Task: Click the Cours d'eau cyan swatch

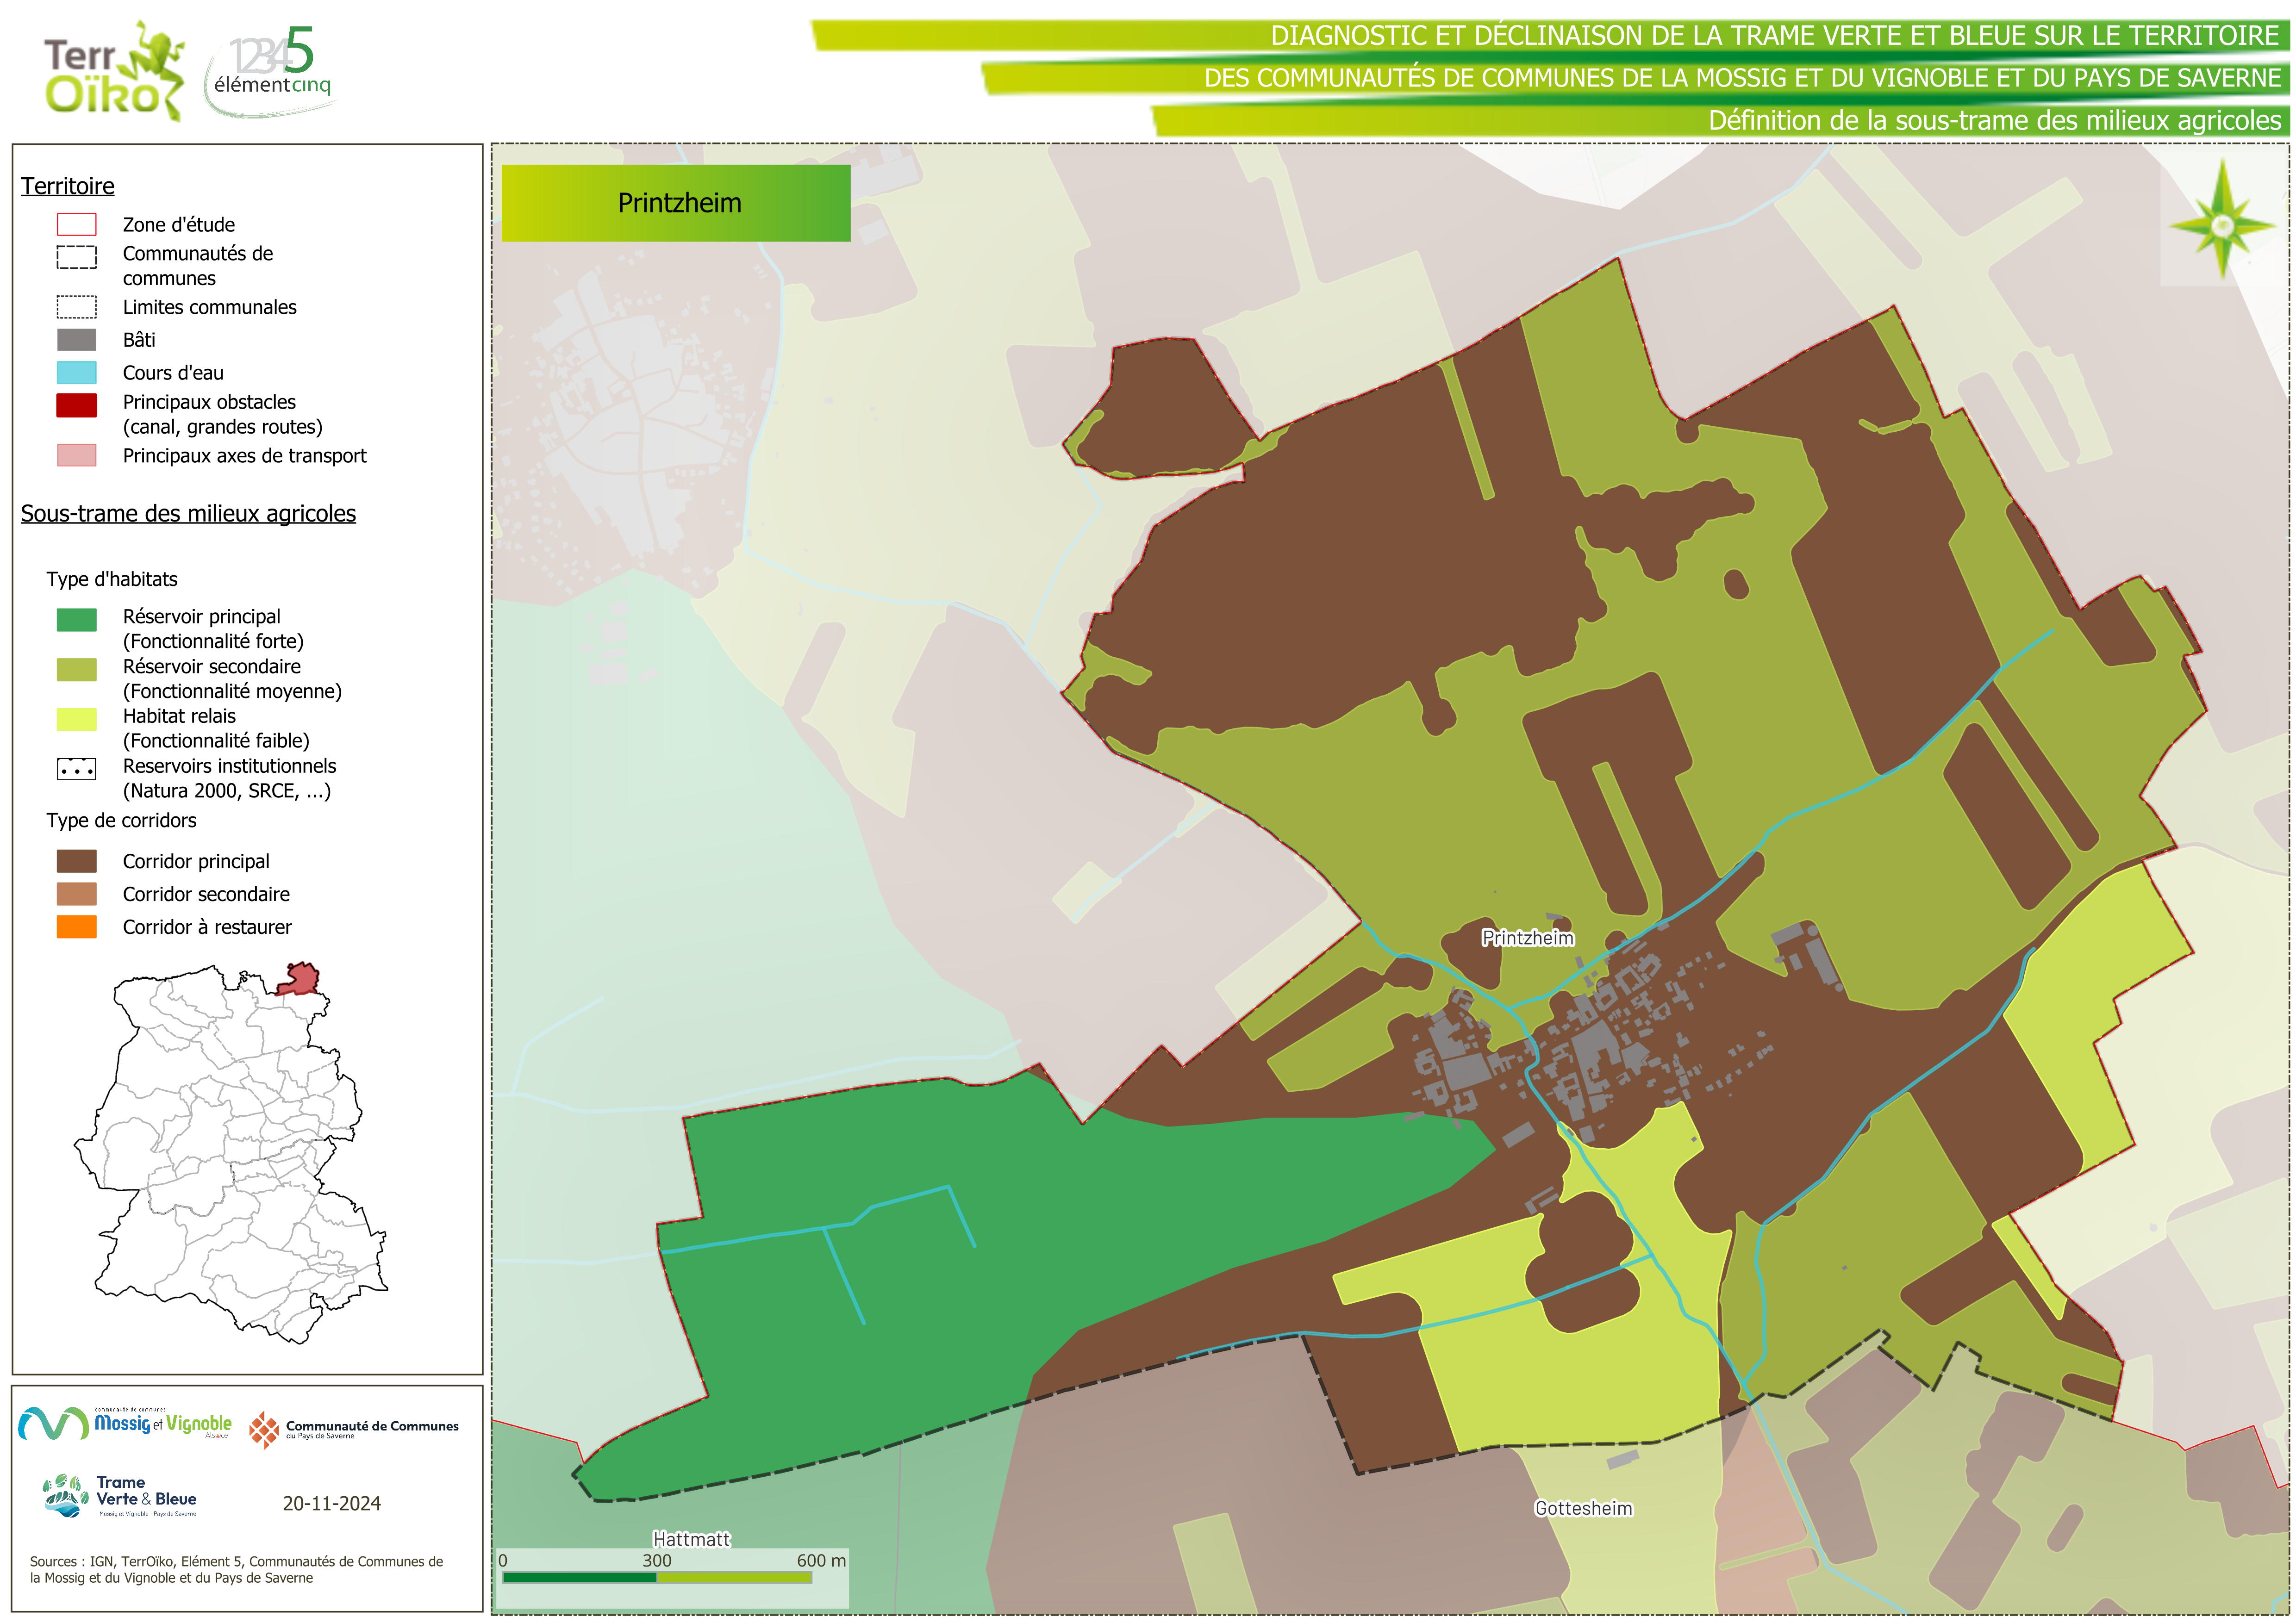Action: tap(77, 373)
